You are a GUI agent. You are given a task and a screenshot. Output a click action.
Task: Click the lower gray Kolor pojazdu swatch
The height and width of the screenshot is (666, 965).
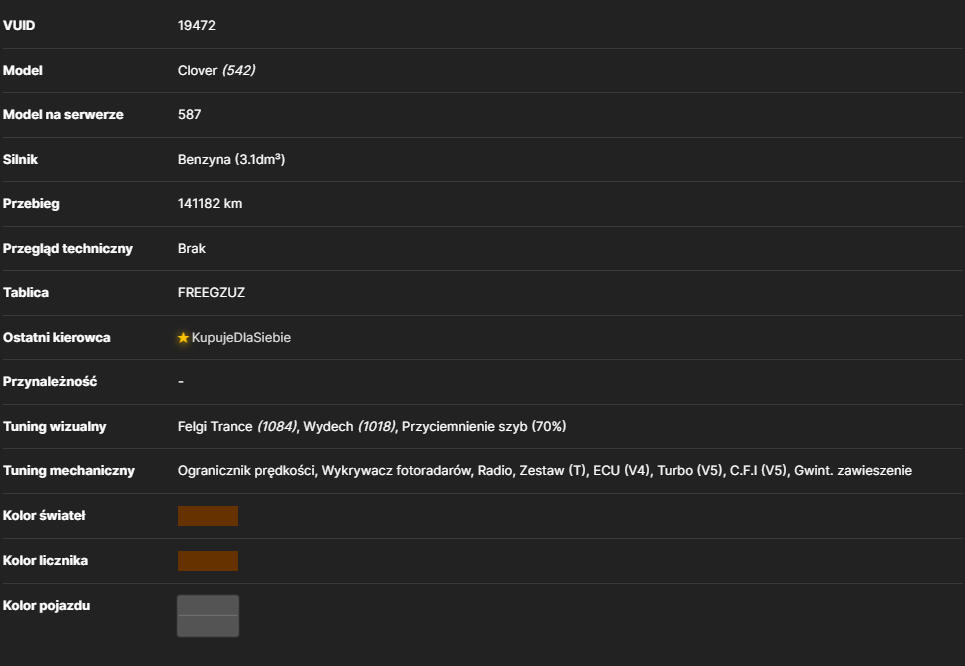[208, 626]
